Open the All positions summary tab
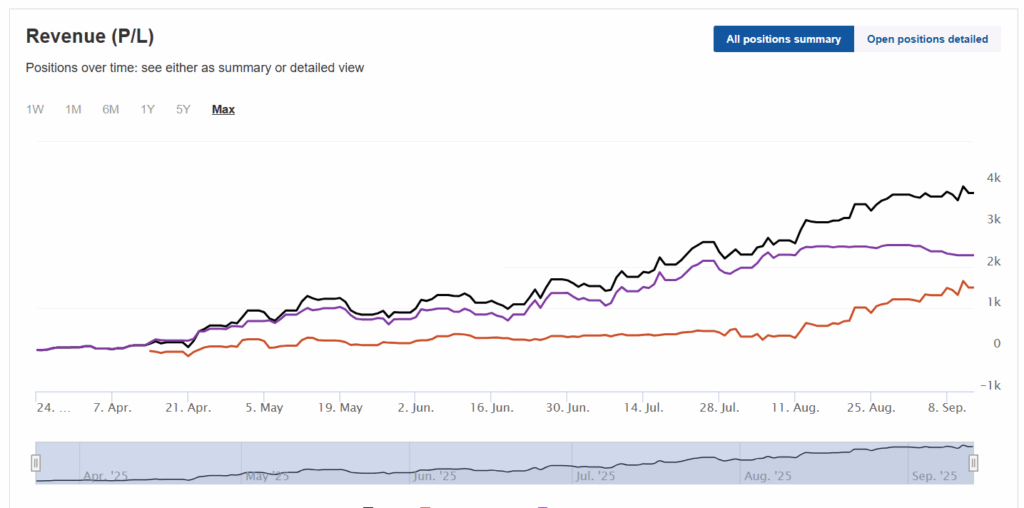The image size is (1024, 508). click(784, 39)
